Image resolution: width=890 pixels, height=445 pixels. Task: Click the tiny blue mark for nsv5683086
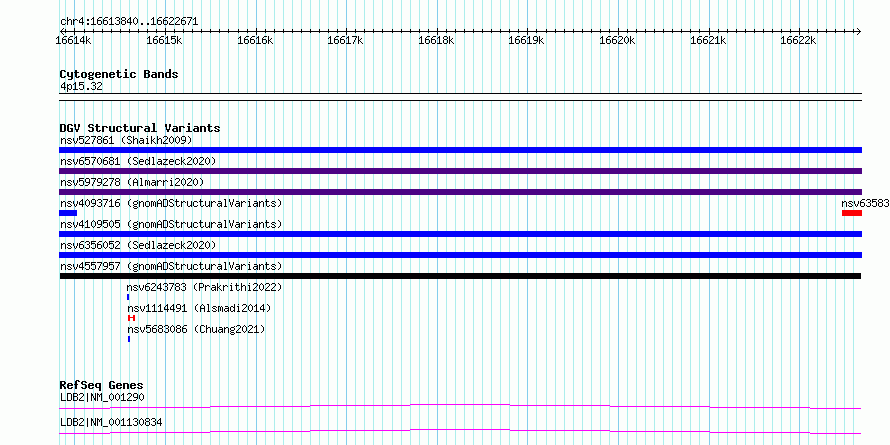pos(129,339)
